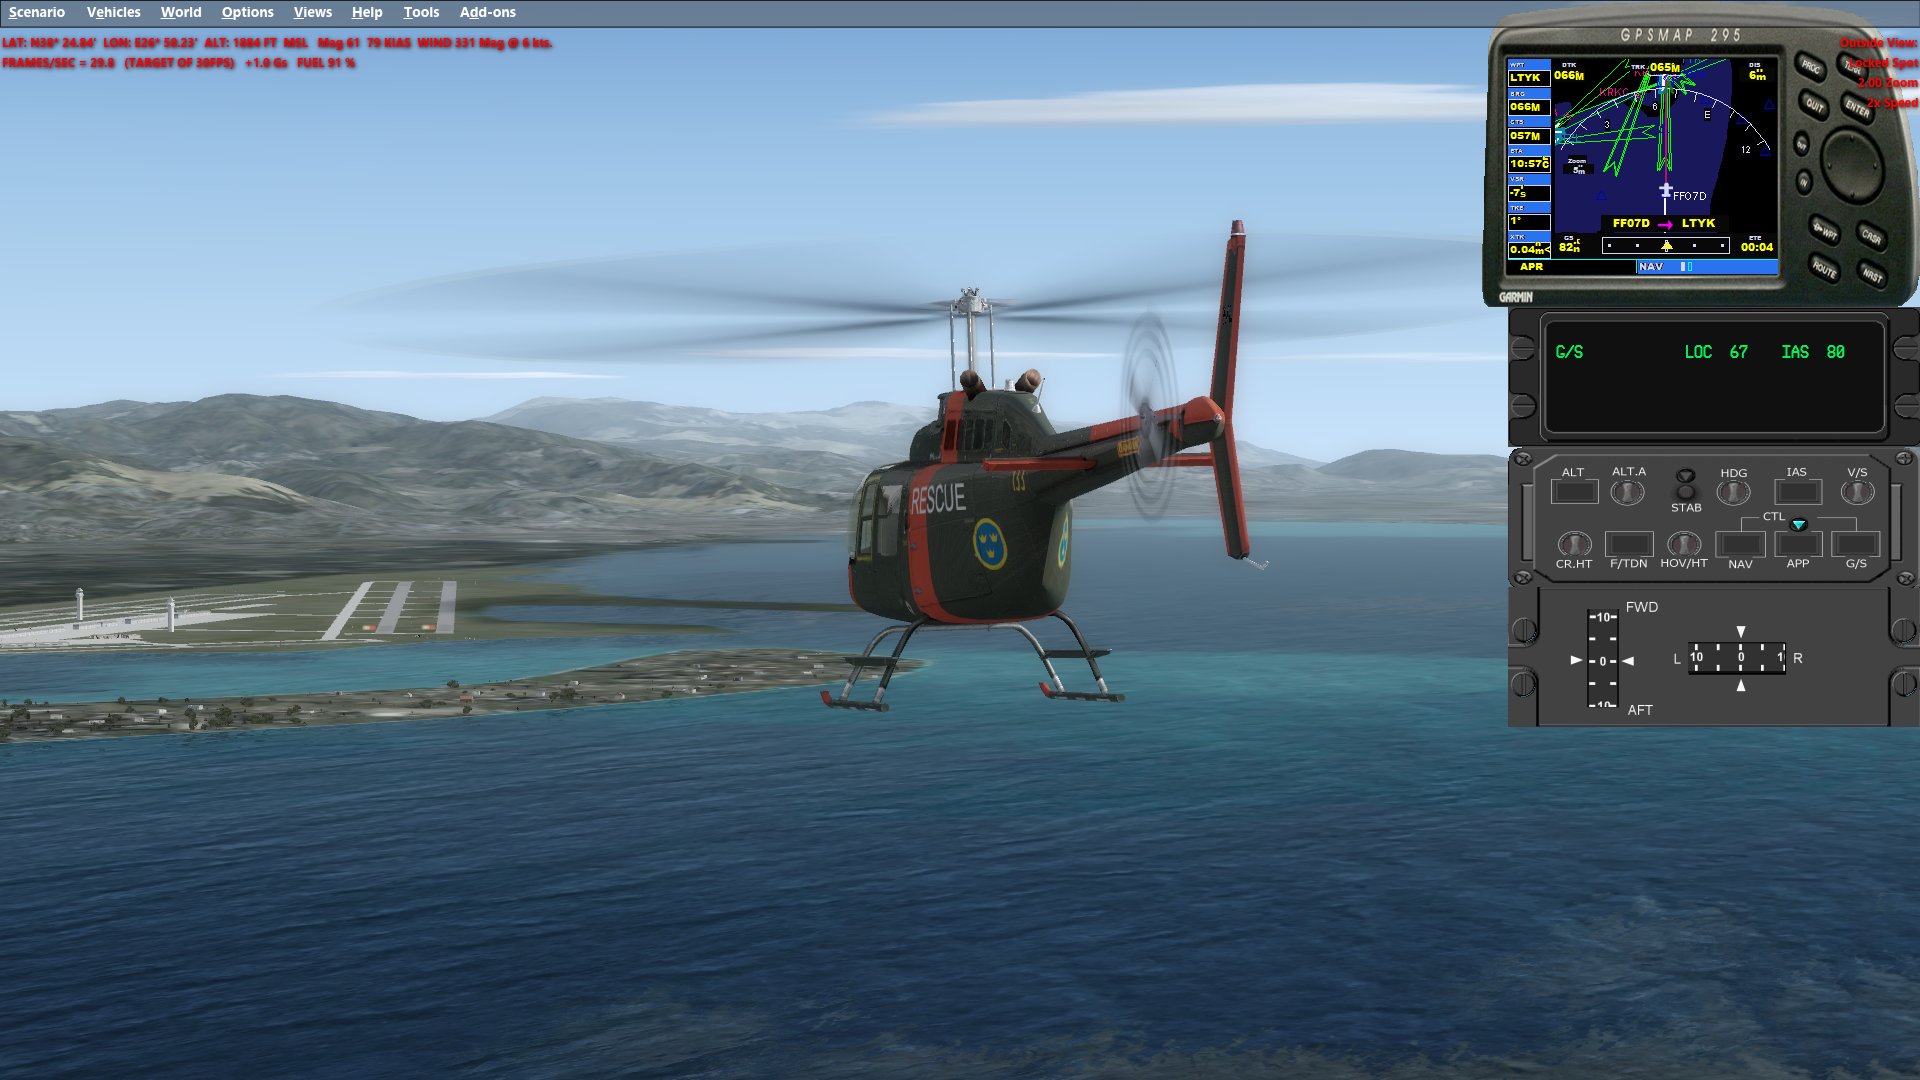Open the Vehicles menu
The image size is (1920, 1080).
coord(113,12)
